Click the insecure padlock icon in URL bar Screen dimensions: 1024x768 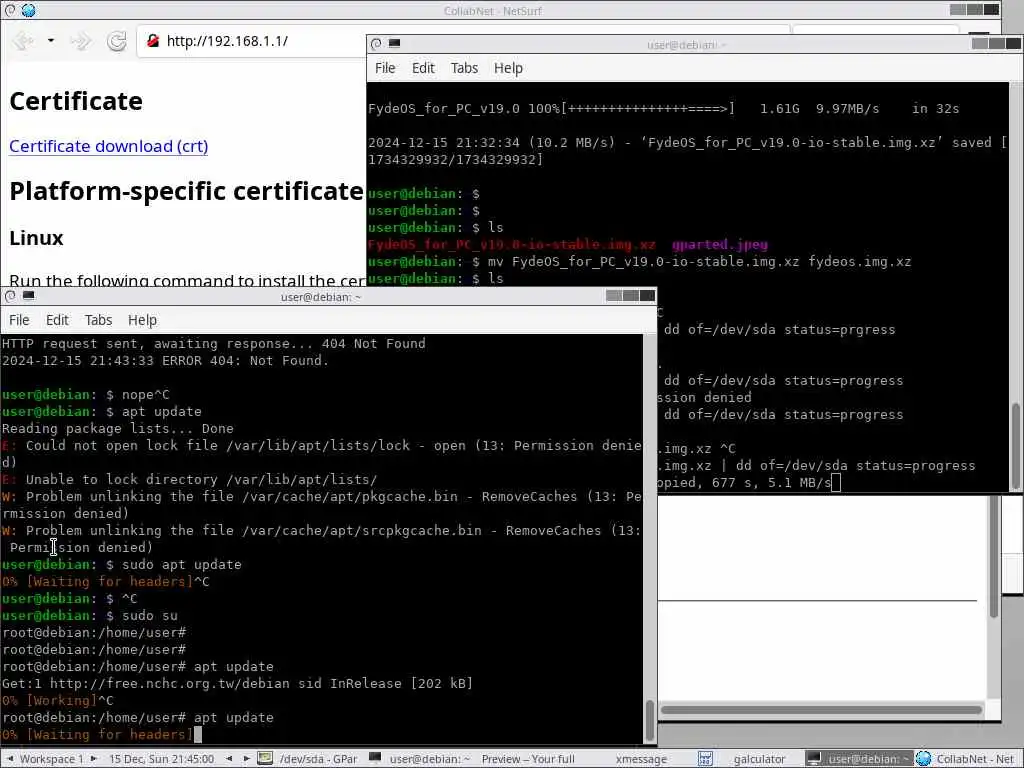(x=153, y=41)
